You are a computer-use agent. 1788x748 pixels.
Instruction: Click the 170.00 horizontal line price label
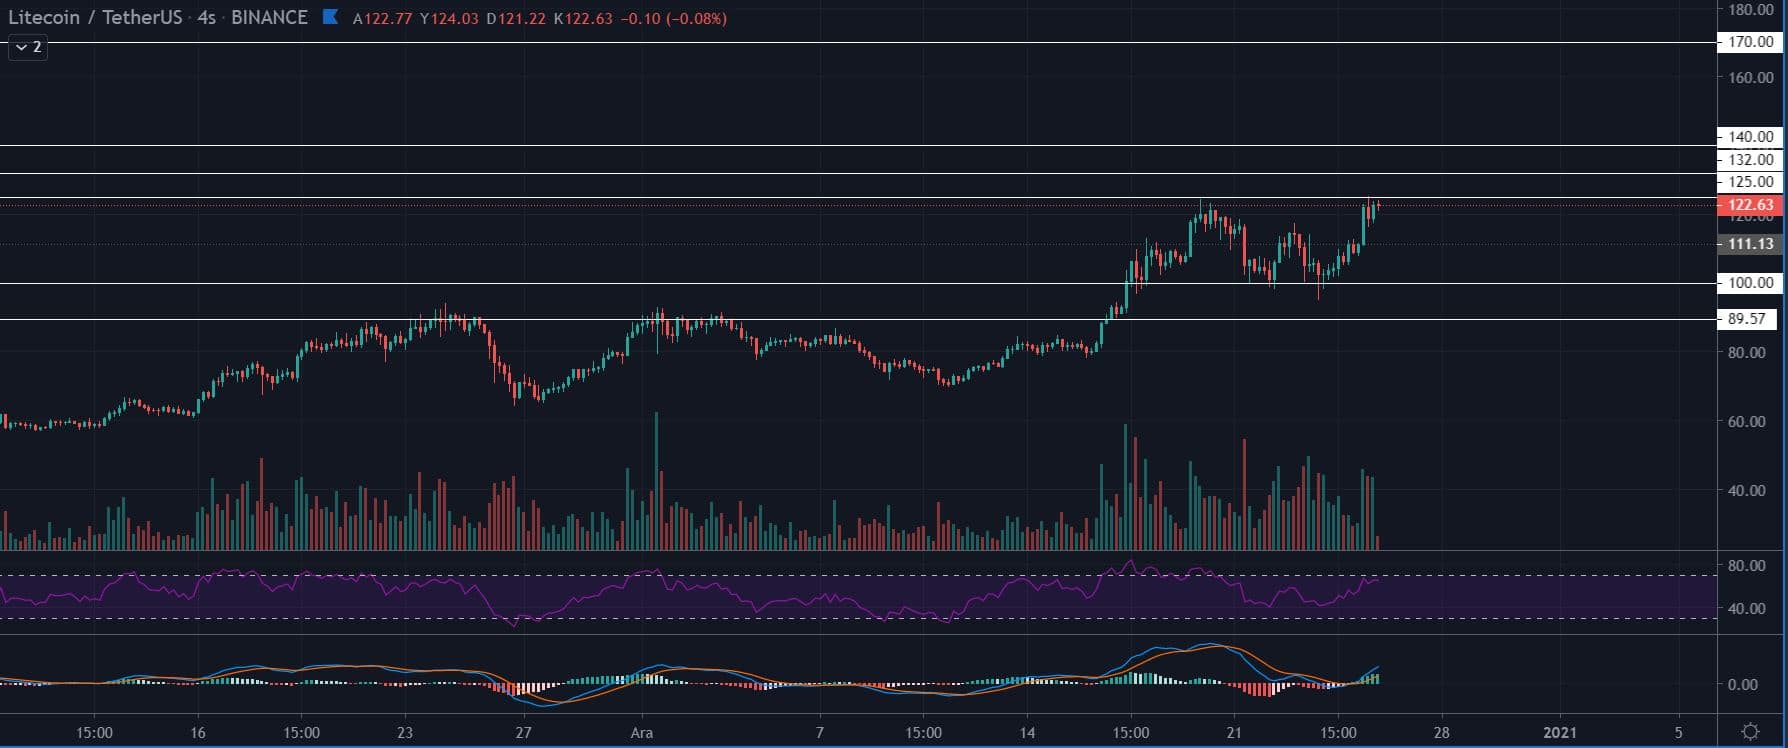(1750, 42)
